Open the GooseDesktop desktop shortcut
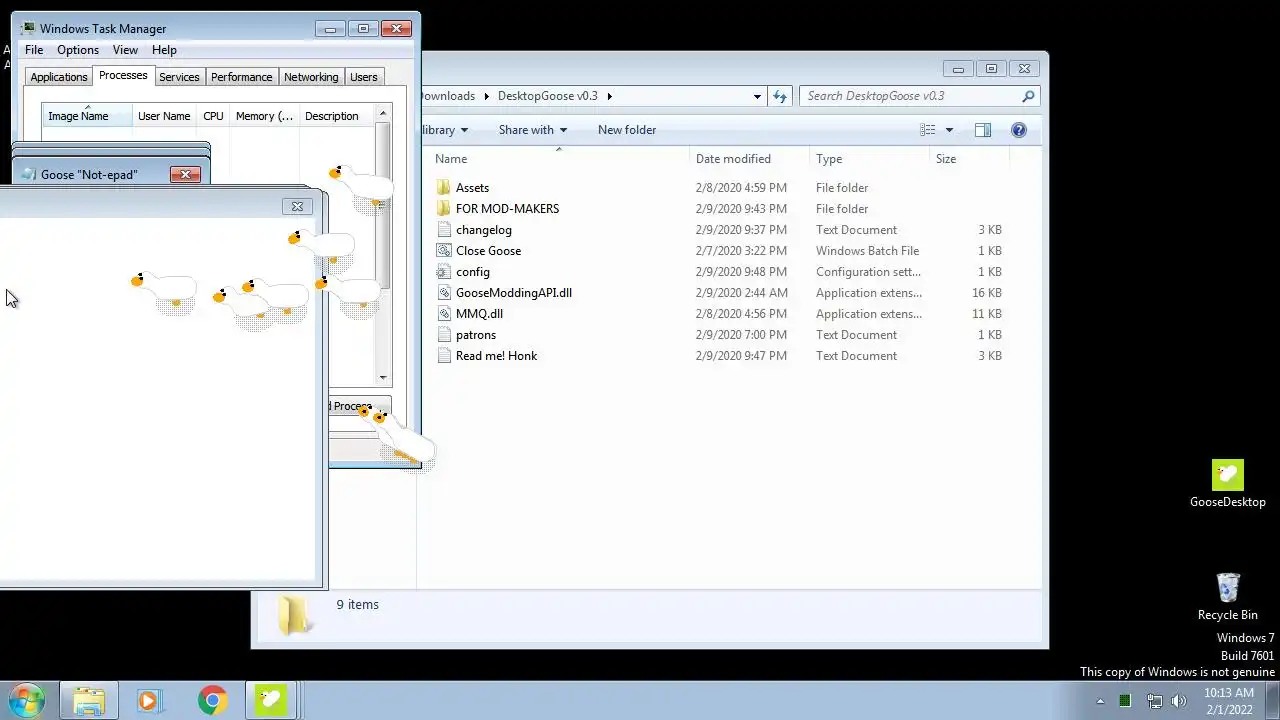Image resolution: width=1280 pixels, height=720 pixels. pyautogui.click(x=1227, y=485)
